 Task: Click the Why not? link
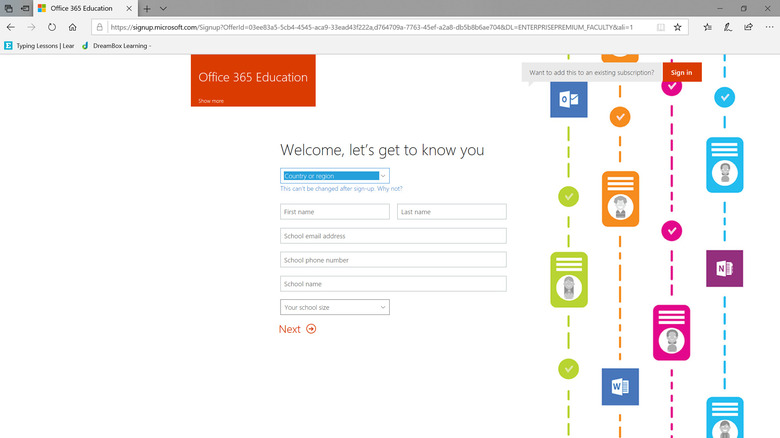point(390,188)
